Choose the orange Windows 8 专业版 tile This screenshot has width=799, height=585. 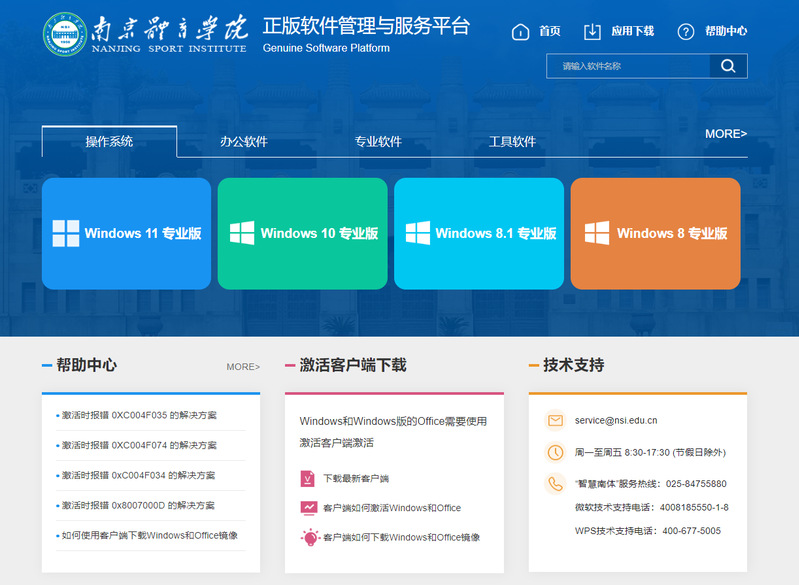(655, 234)
